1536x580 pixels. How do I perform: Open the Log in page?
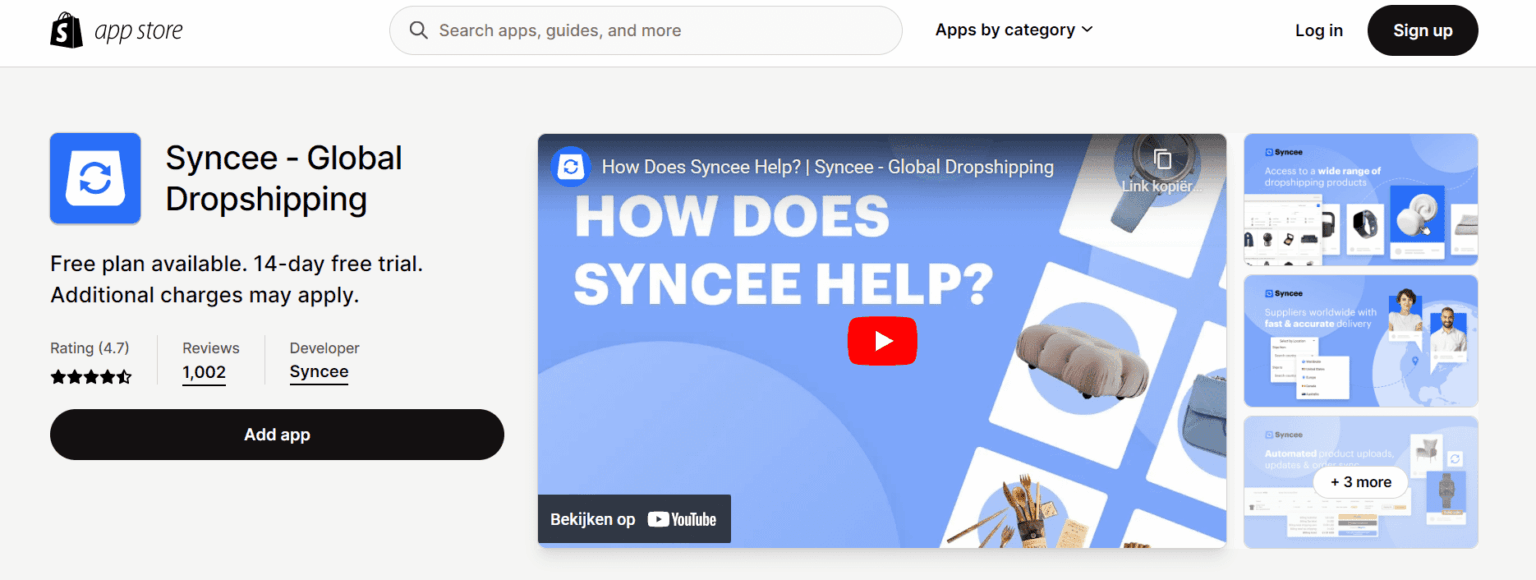[1318, 30]
